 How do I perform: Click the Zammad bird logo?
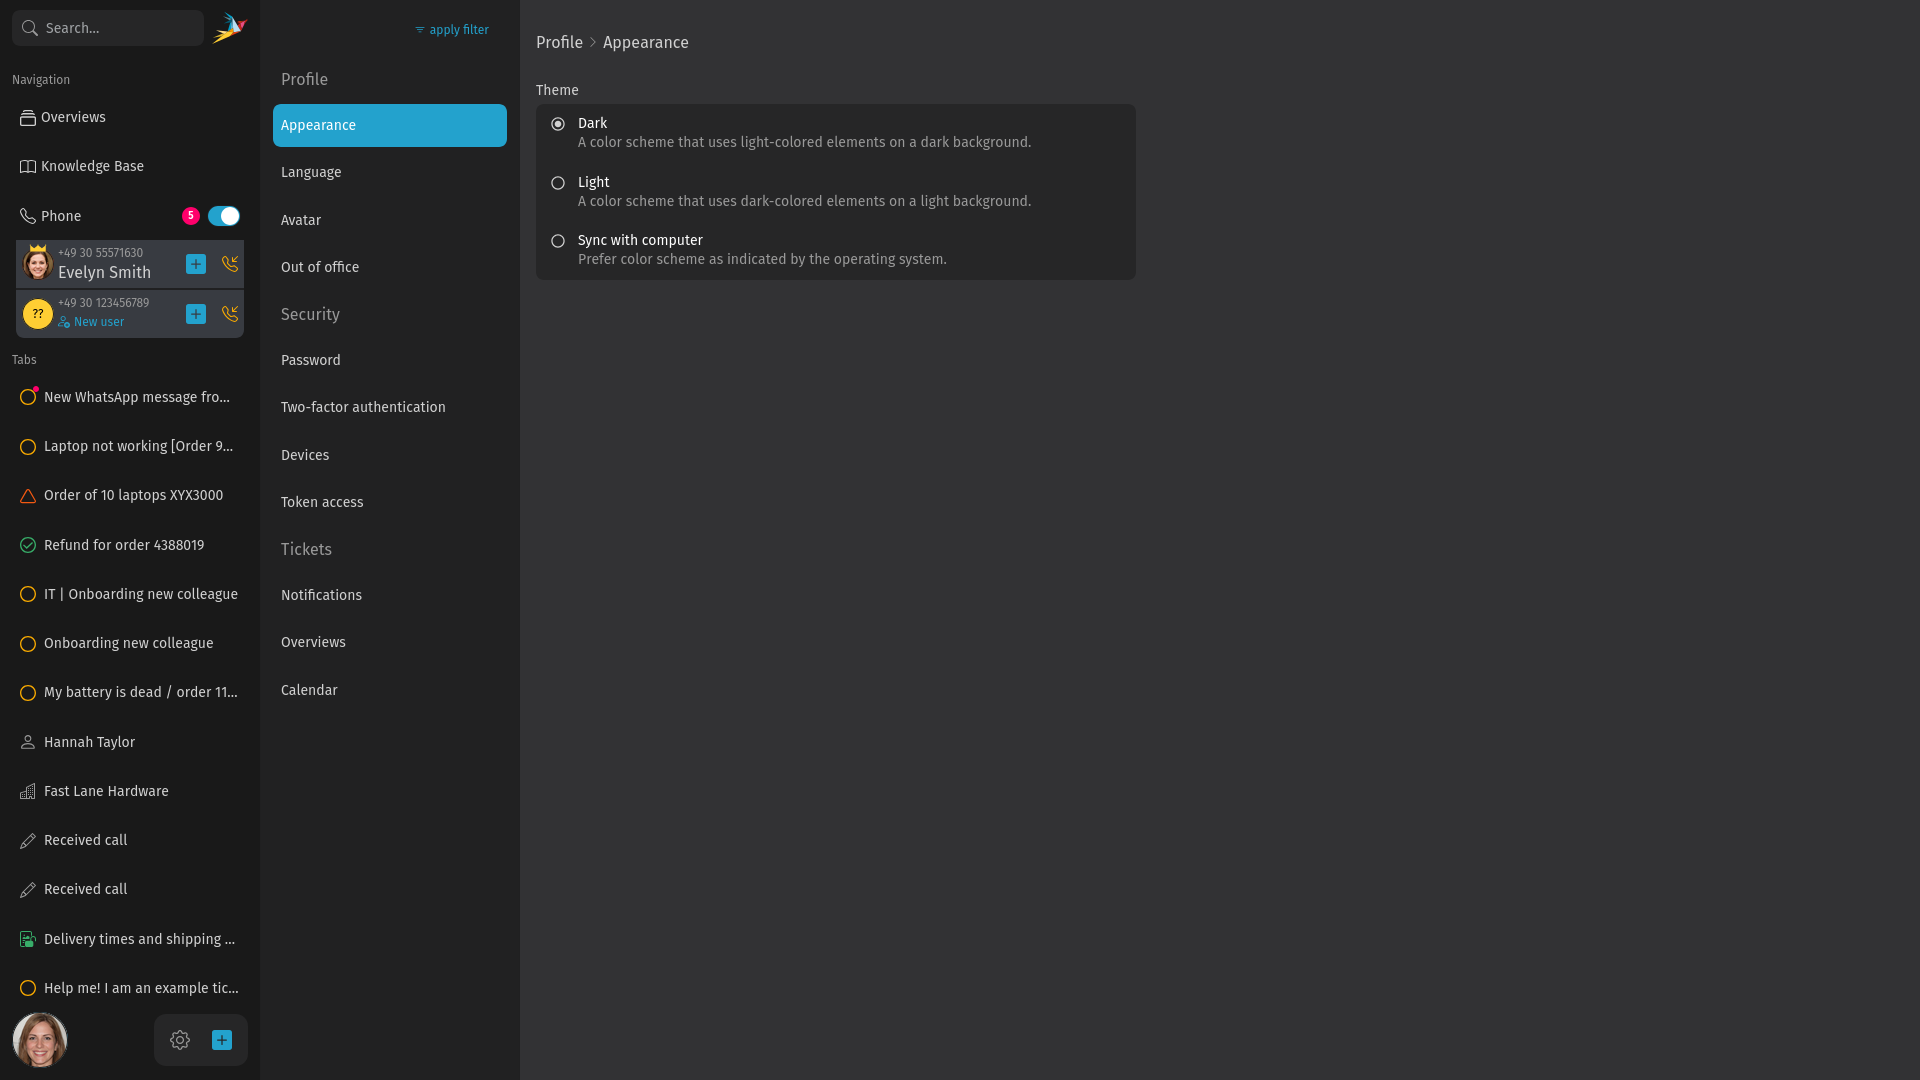229,28
